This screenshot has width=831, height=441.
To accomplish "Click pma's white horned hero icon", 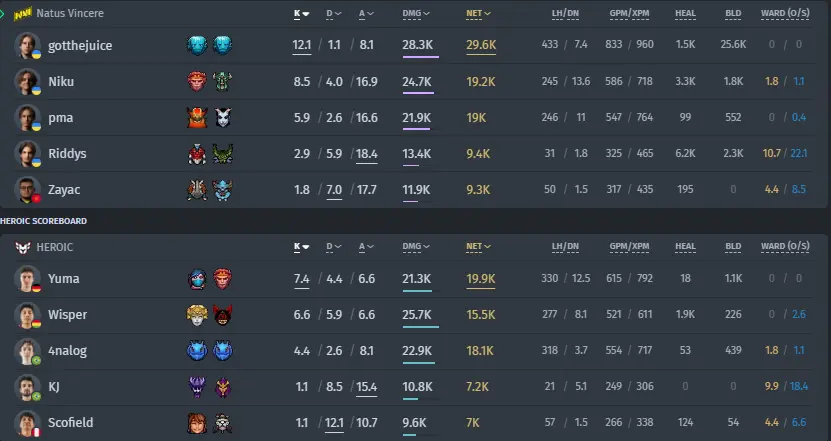I will 223,118.
